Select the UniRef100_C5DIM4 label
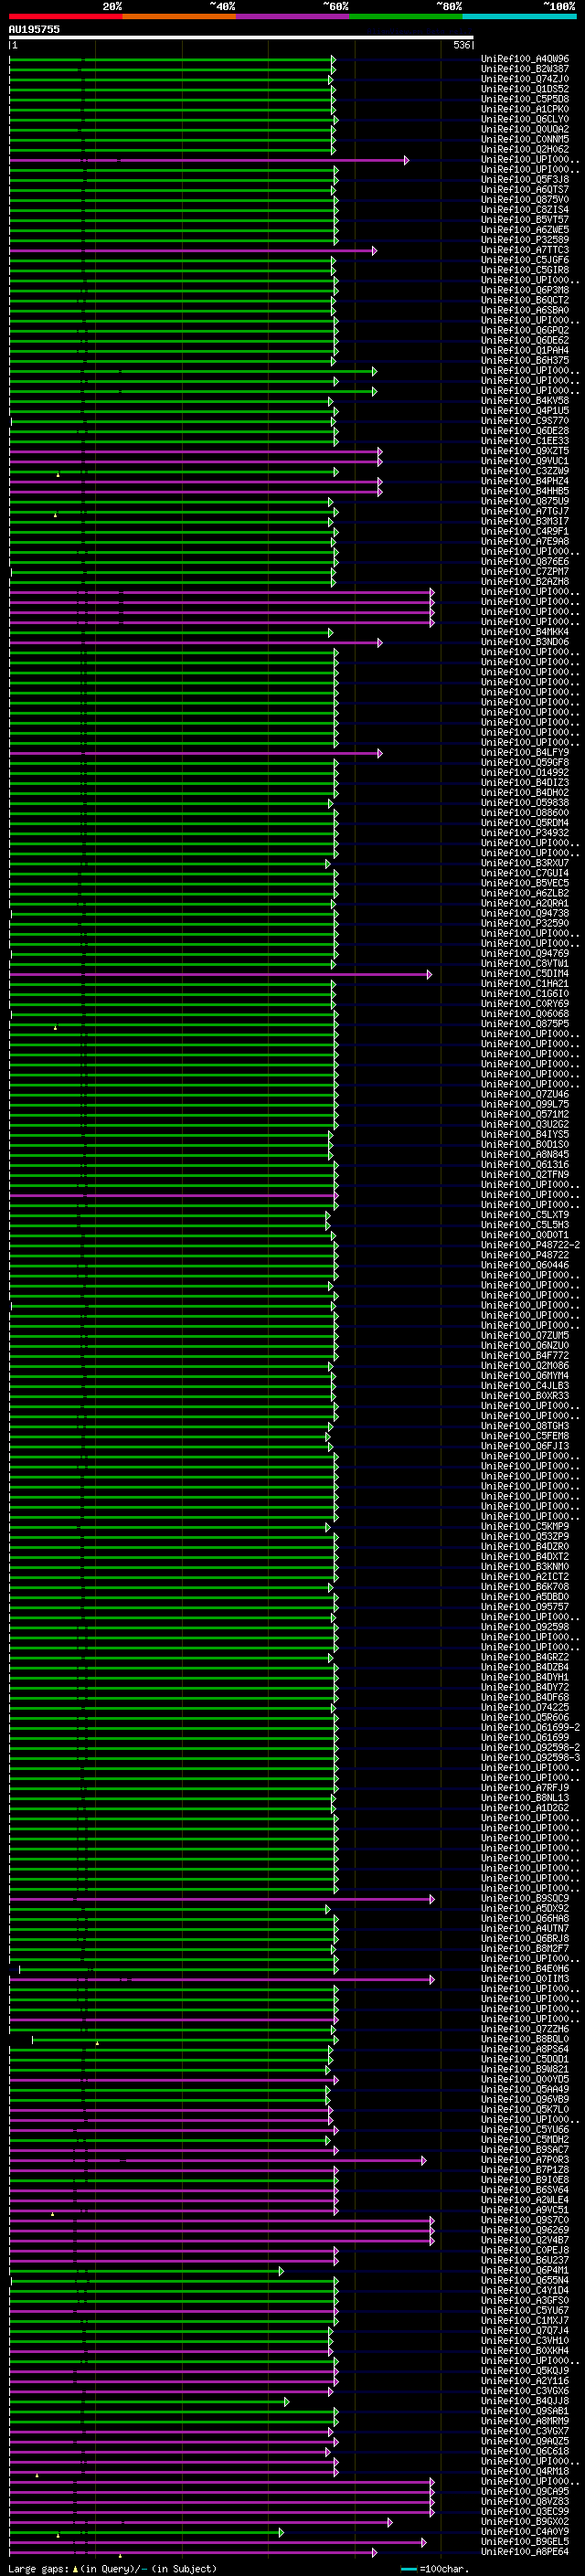 tap(525, 973)
